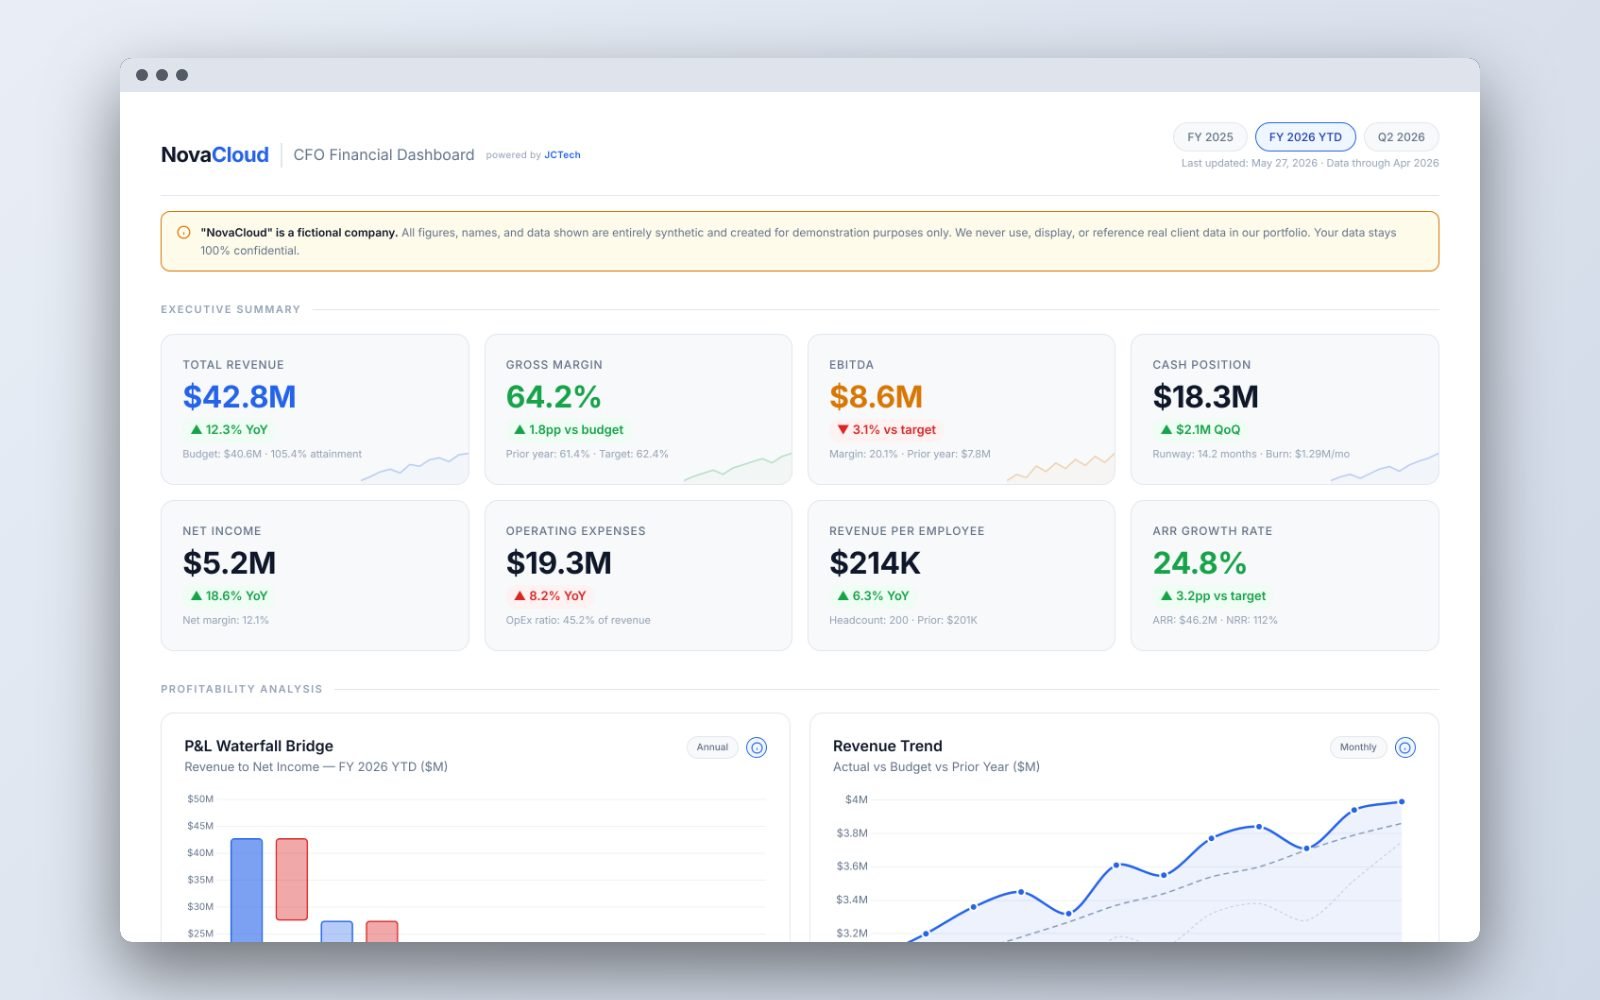Click the Revenue Per Employee card
1600x1000 pixels.
961,576
